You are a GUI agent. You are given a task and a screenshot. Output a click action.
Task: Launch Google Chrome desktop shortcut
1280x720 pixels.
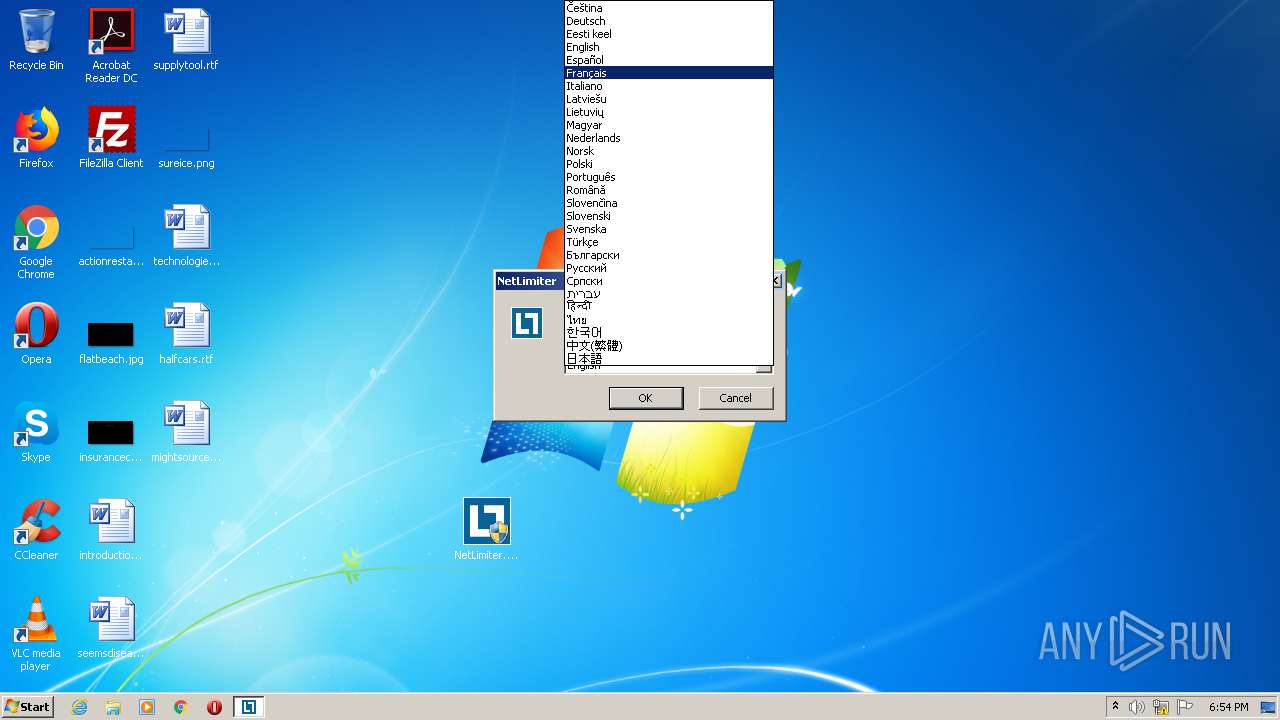pos(36,242)
